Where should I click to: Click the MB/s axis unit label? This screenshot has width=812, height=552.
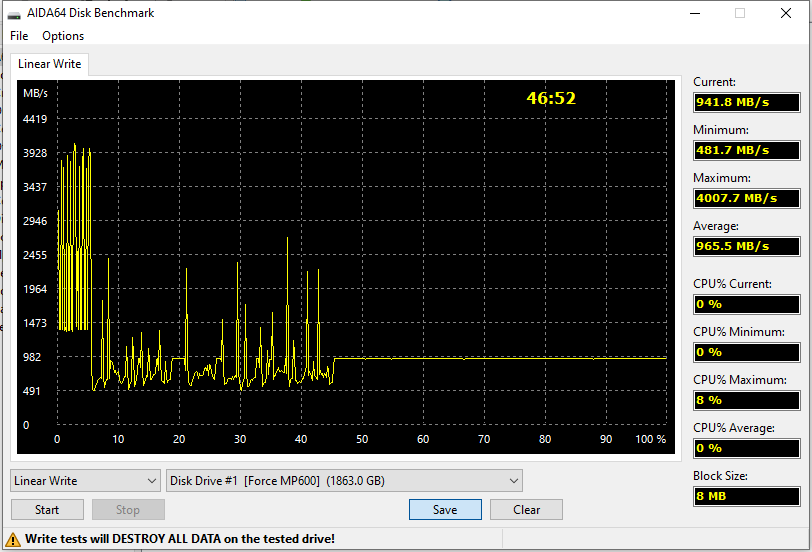(35, 93)
